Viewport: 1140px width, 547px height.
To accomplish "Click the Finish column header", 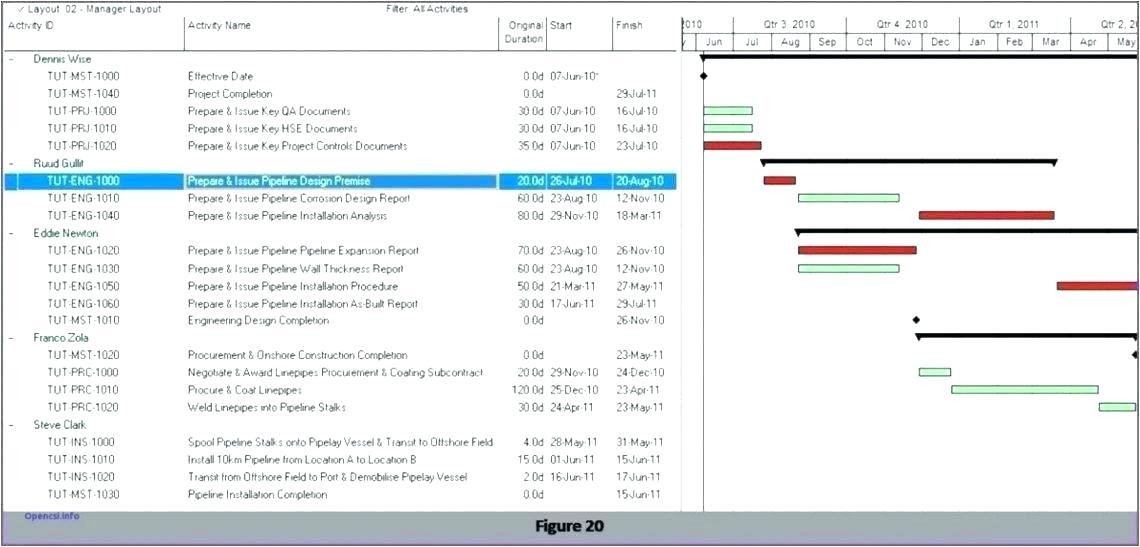I will tap(630, 26).
